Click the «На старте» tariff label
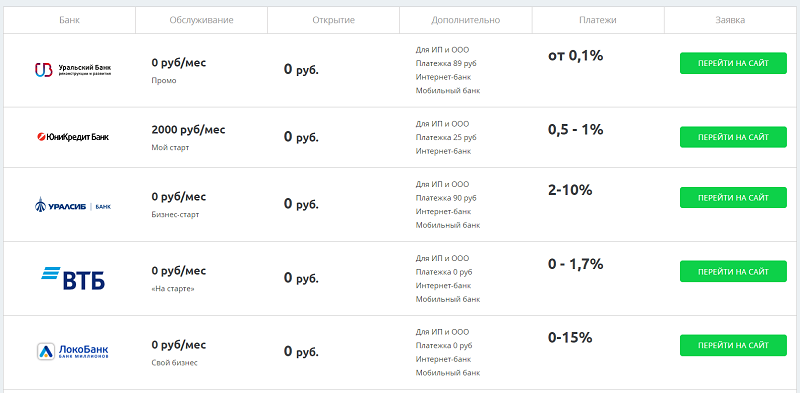 click(173, 289)
